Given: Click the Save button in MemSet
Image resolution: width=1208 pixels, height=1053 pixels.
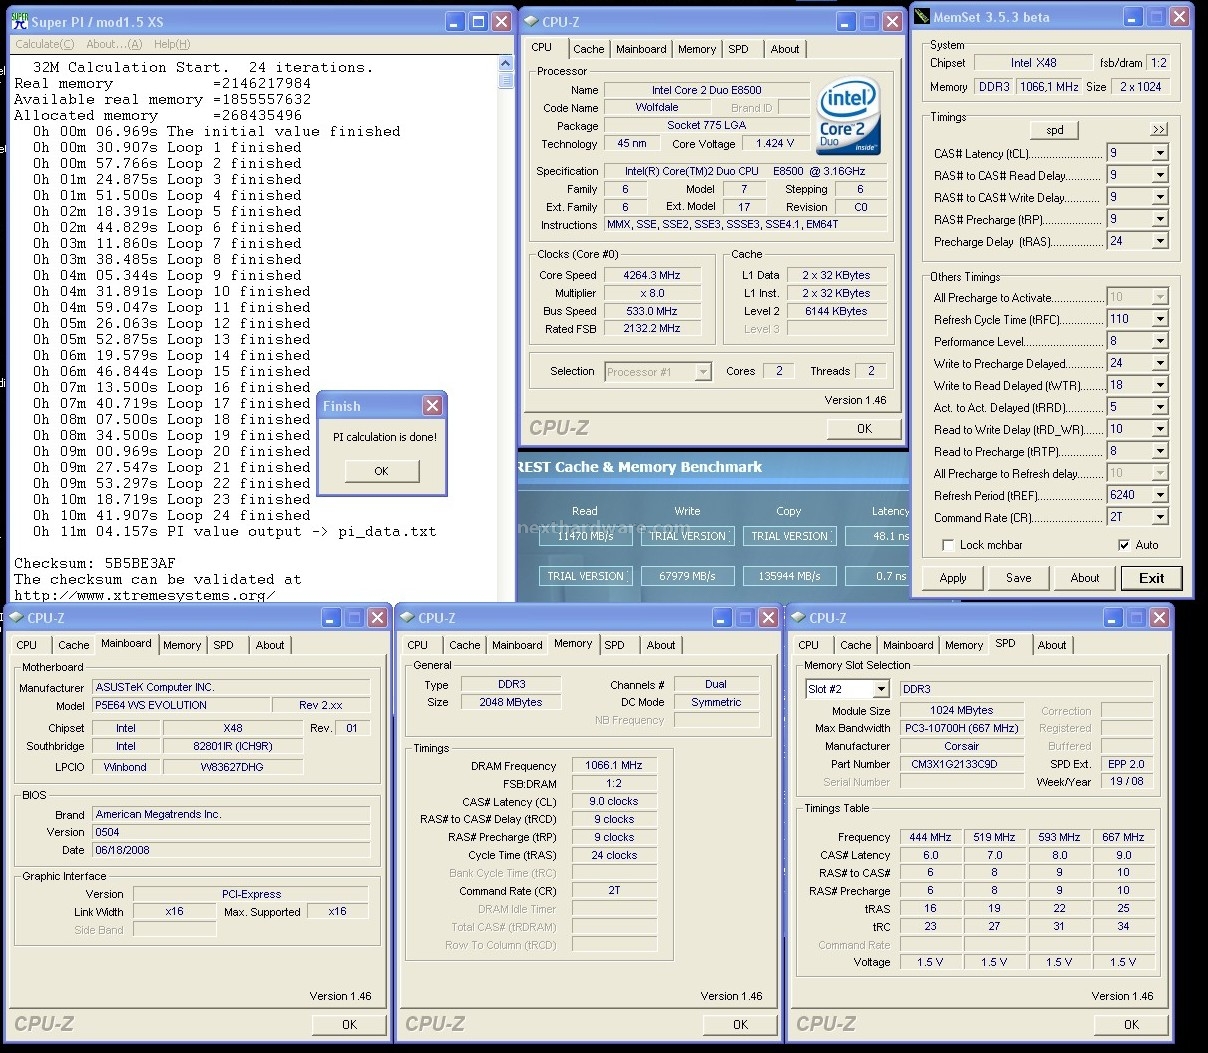Looking at the screenshot, I should click(x=1019, y=578).
